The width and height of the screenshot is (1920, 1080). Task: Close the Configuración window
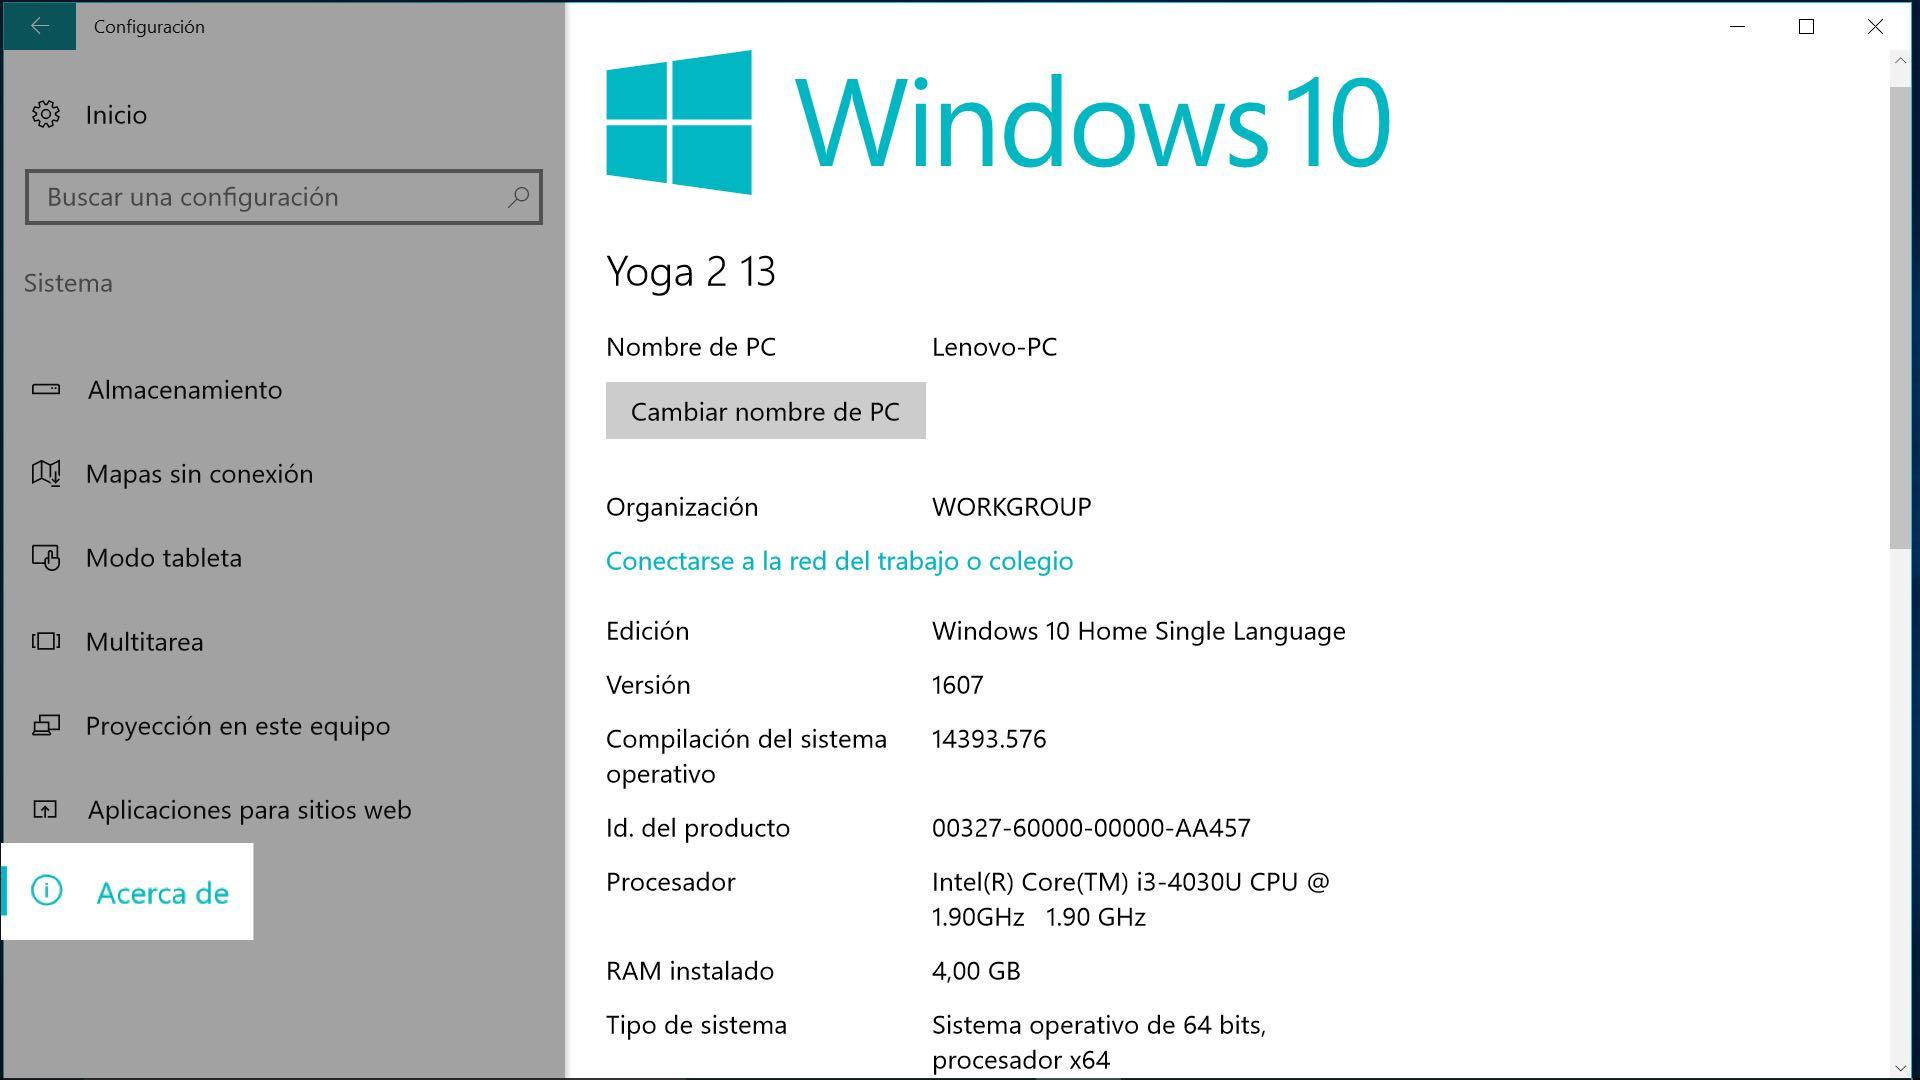[1875, 26]
